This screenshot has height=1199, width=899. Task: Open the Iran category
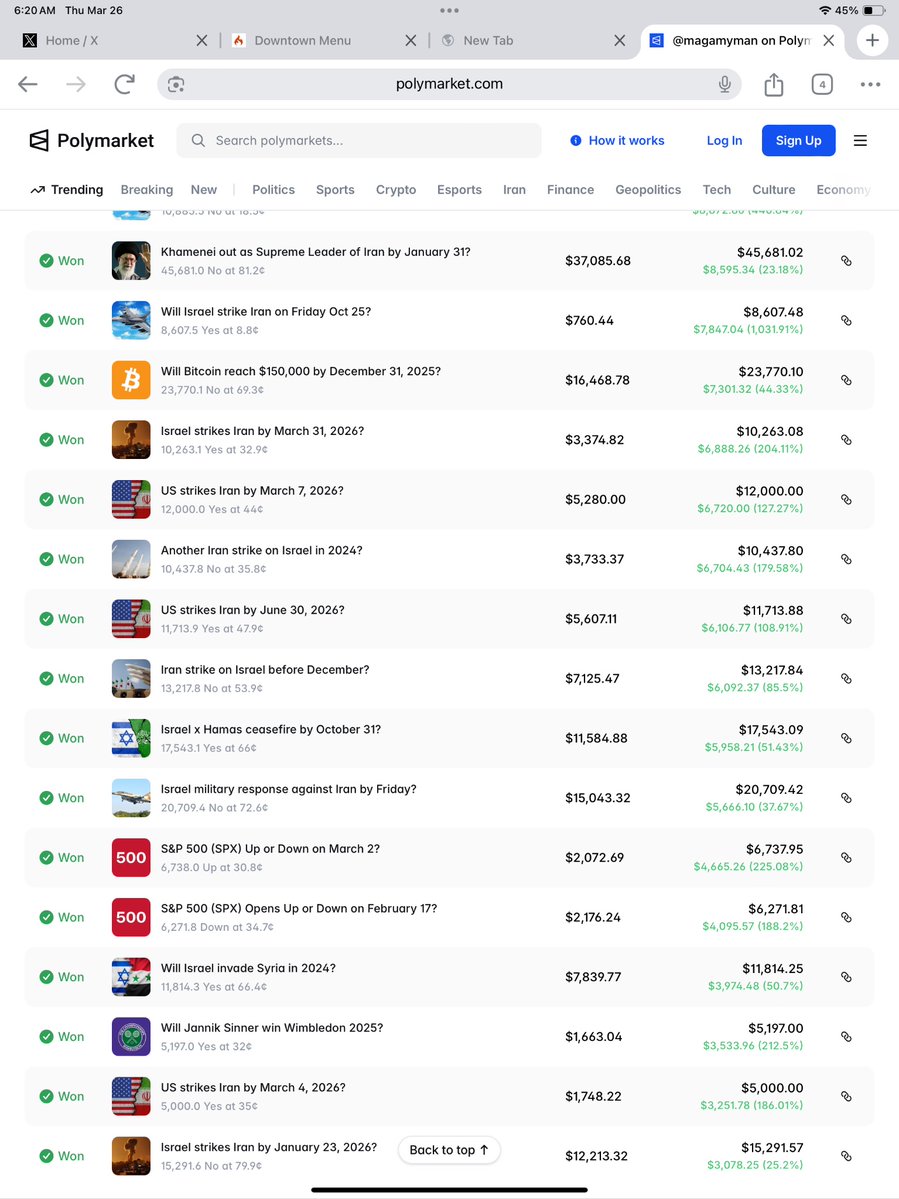[514, 190]
